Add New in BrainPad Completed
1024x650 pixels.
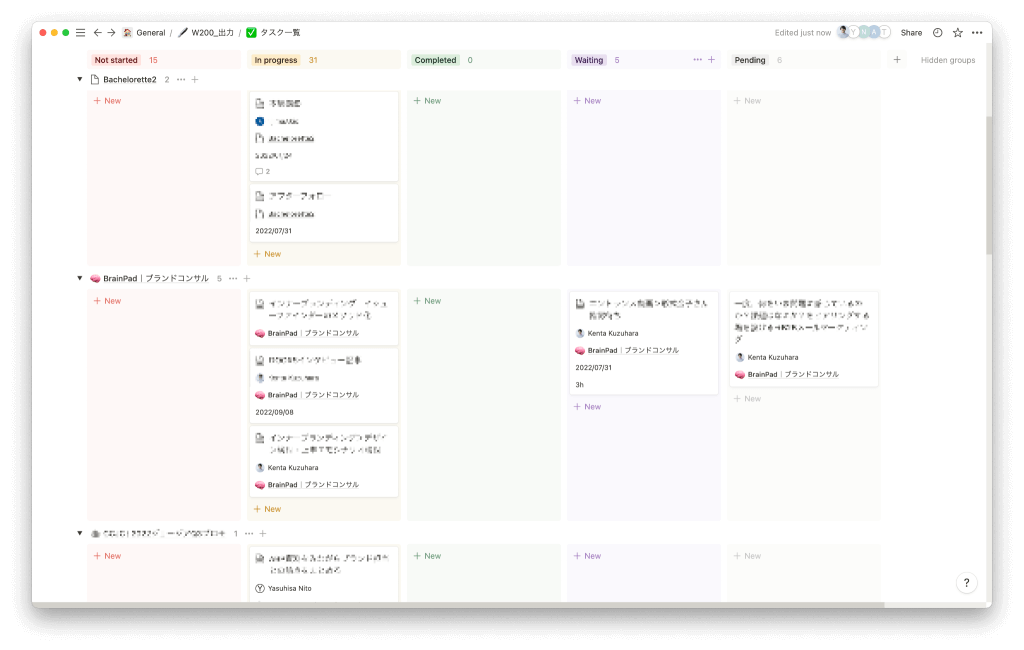coord(427,301)
